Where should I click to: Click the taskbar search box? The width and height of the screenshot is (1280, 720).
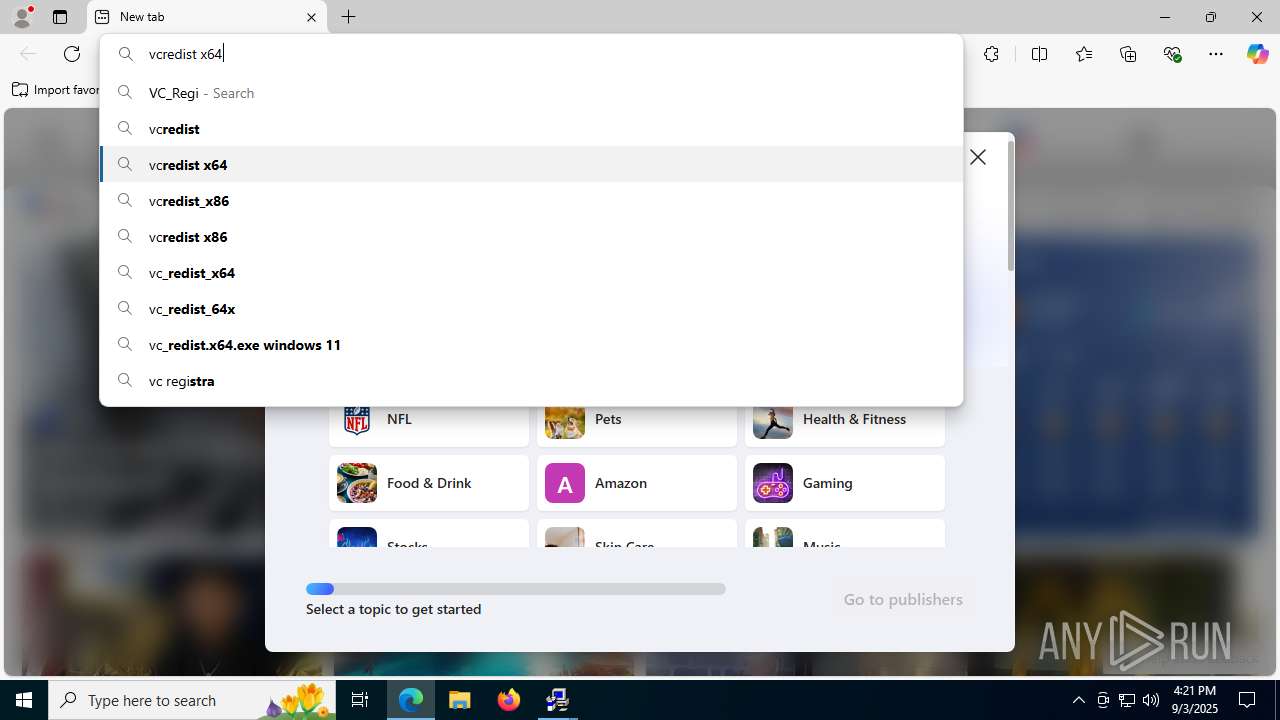[x=192, y=700]
